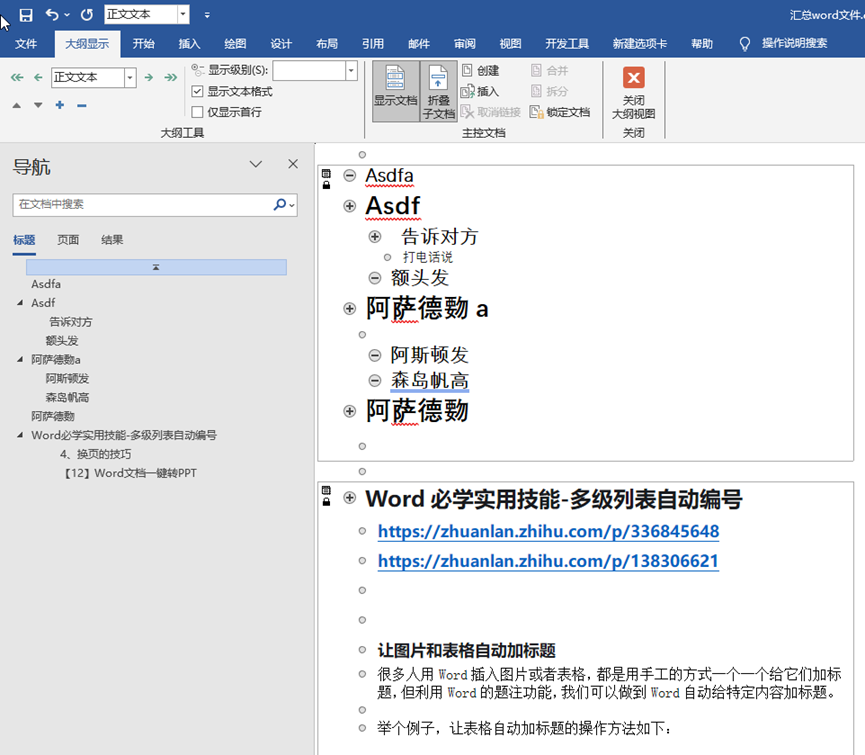This screenshot has width=865, height=755.
Task: Demote outline level with single right arrow
Action: pos(148,77)
